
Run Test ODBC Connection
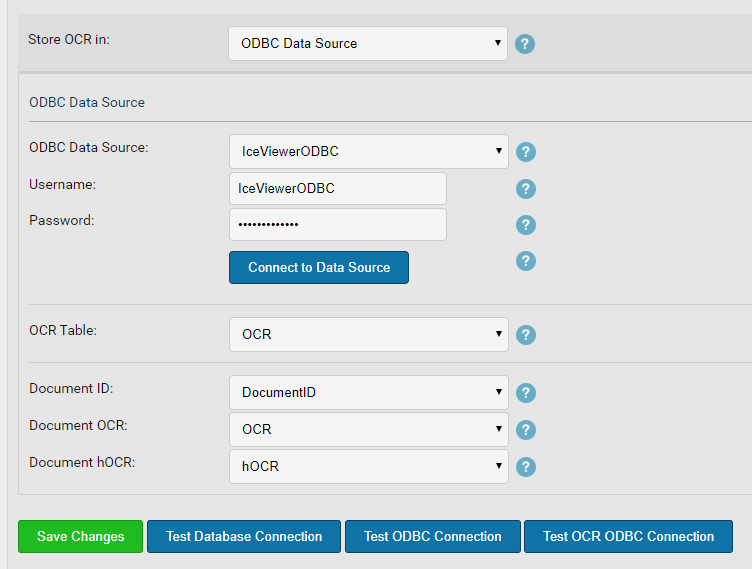(433, 536)
